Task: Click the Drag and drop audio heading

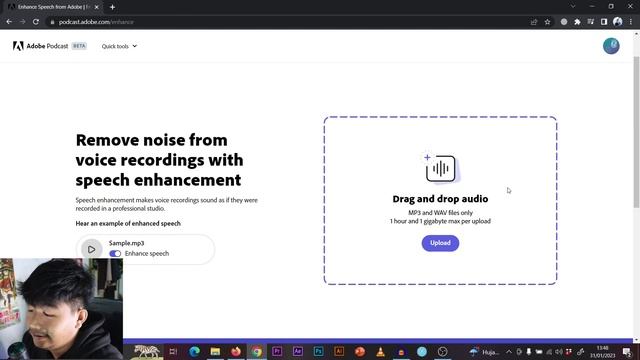Action: click(440, 199)
